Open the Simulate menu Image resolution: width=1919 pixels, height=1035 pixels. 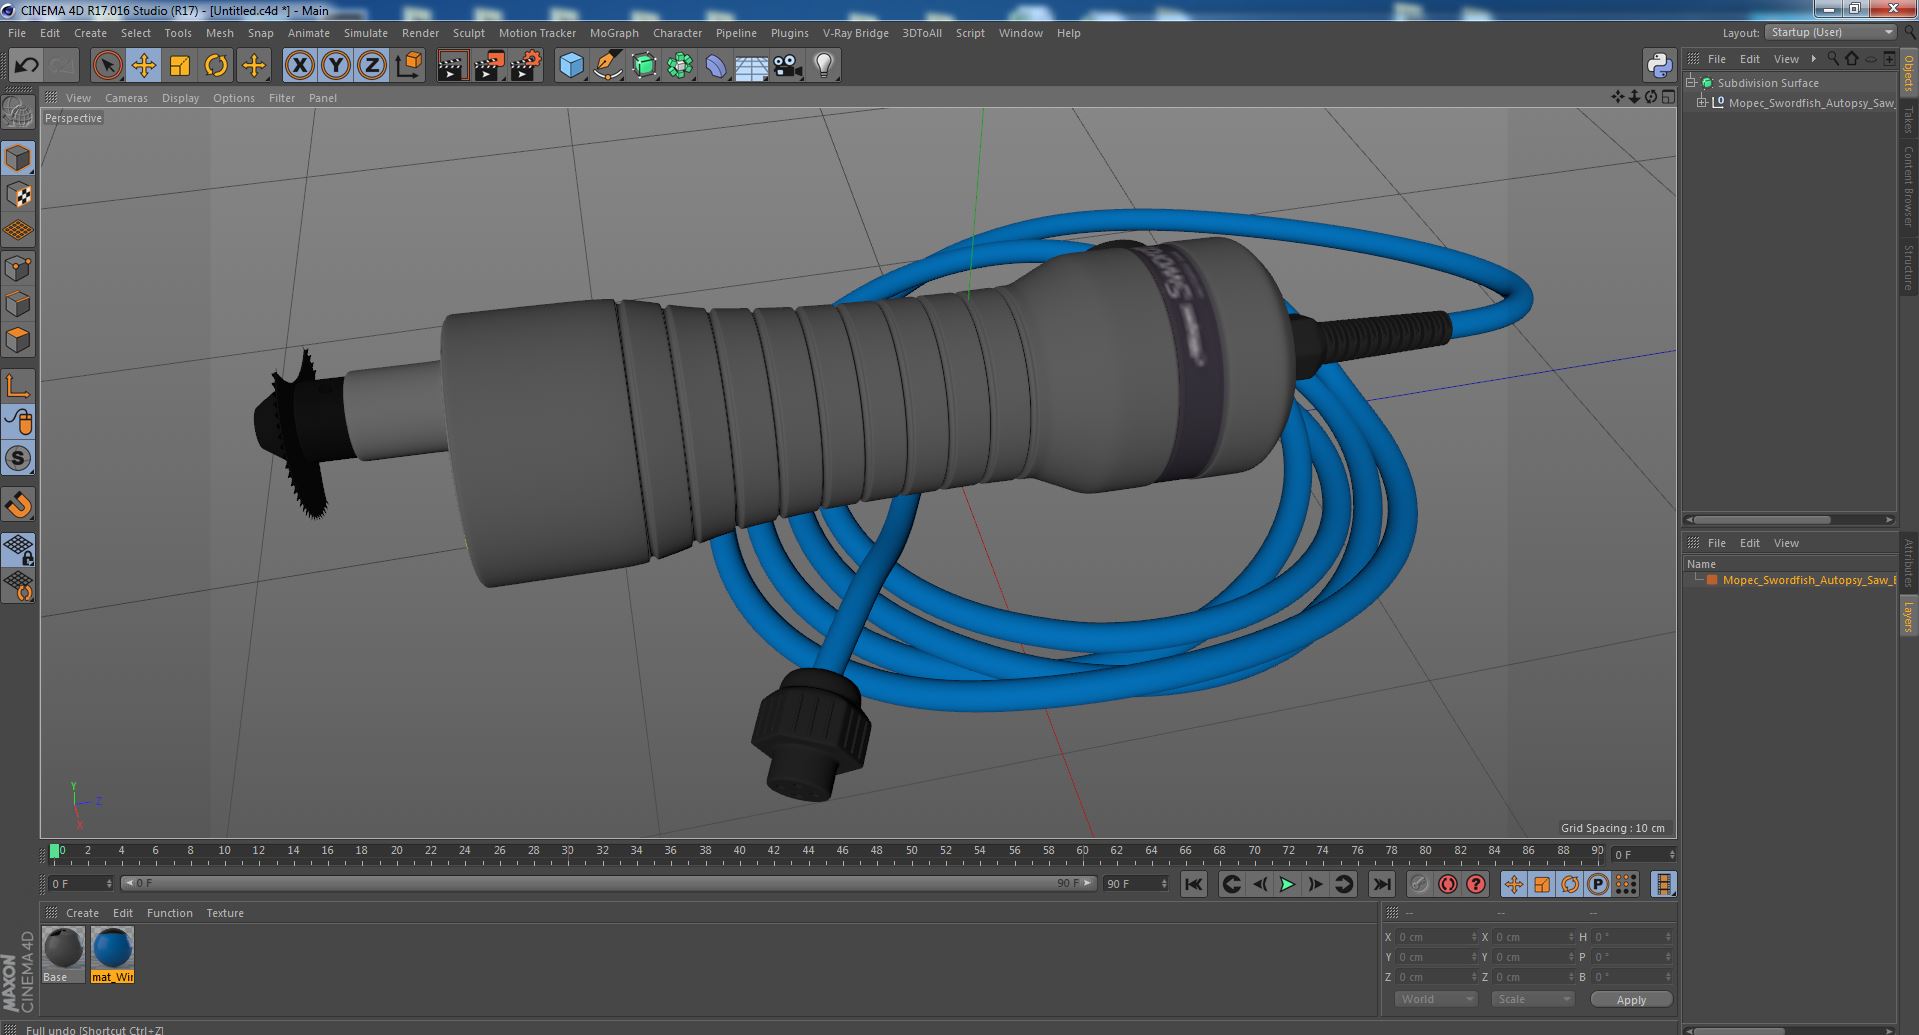click(x=366, y=33)
